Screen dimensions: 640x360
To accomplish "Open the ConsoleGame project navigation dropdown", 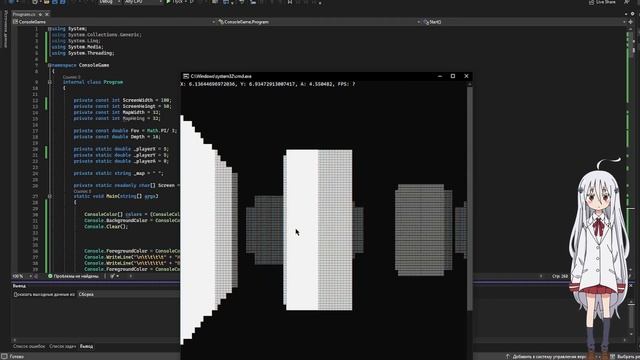I will click(x=113, y=22).
